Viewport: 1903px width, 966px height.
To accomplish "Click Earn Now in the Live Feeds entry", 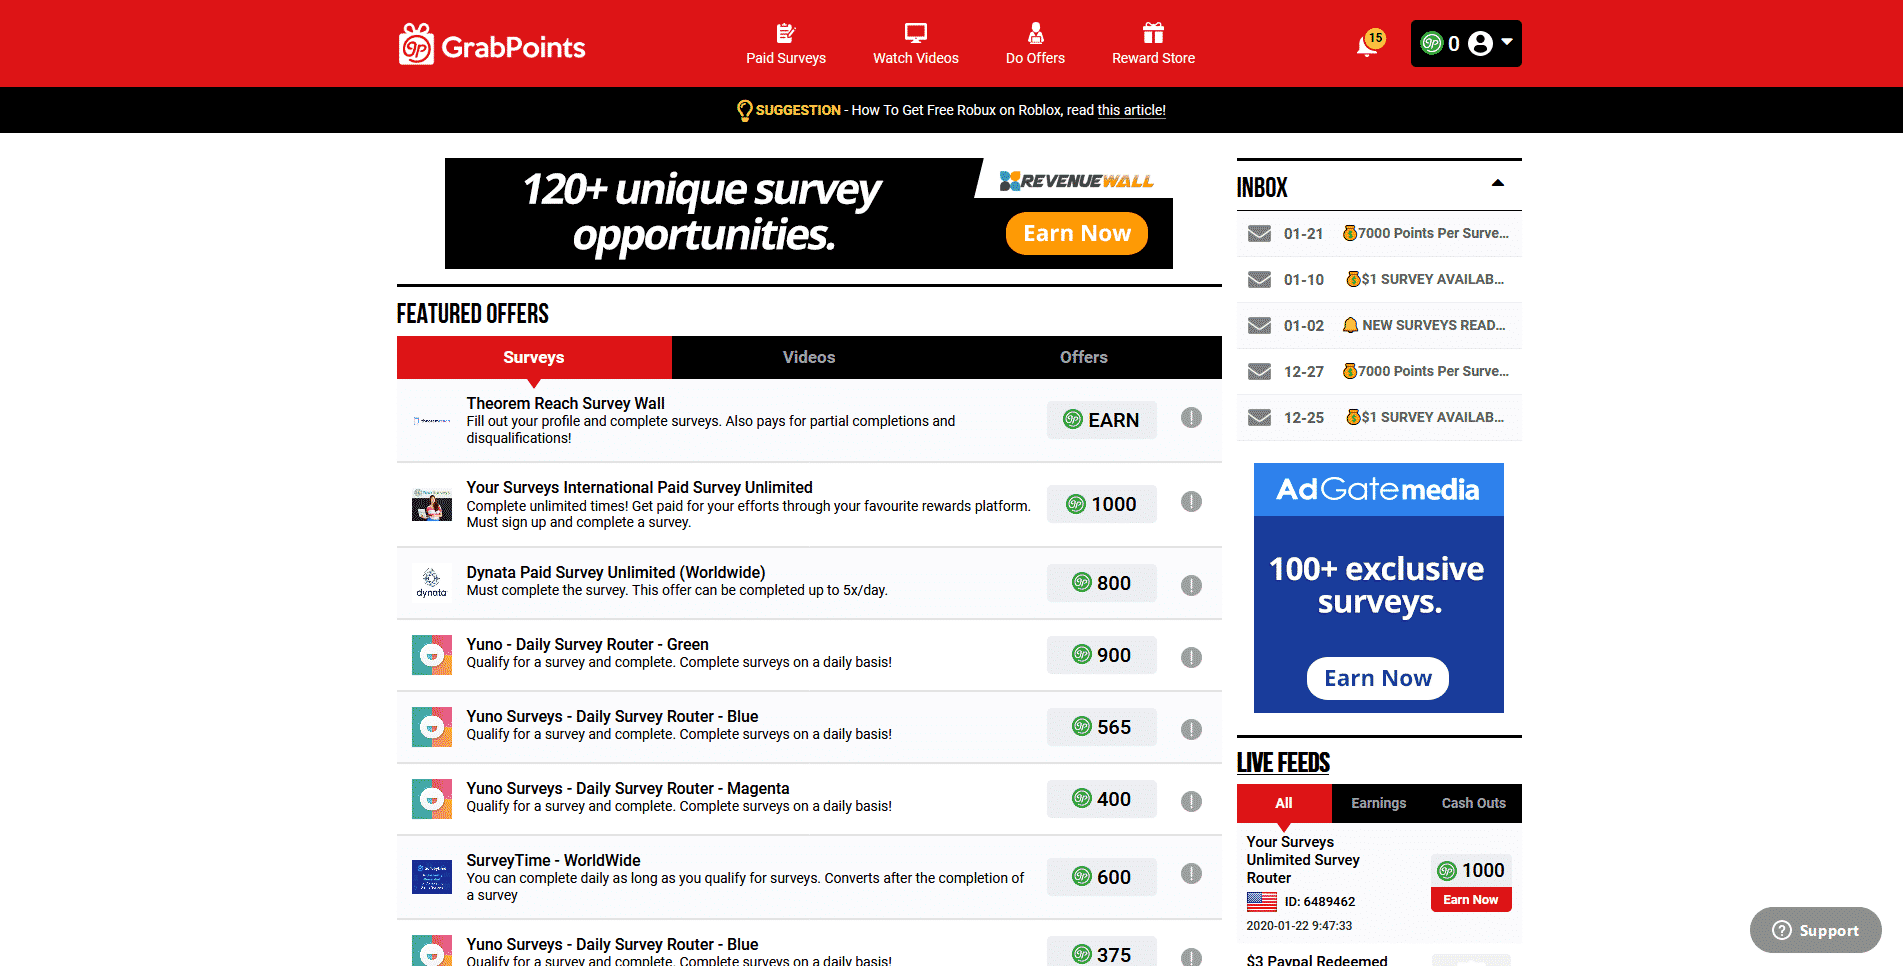I will [1470, 900].
